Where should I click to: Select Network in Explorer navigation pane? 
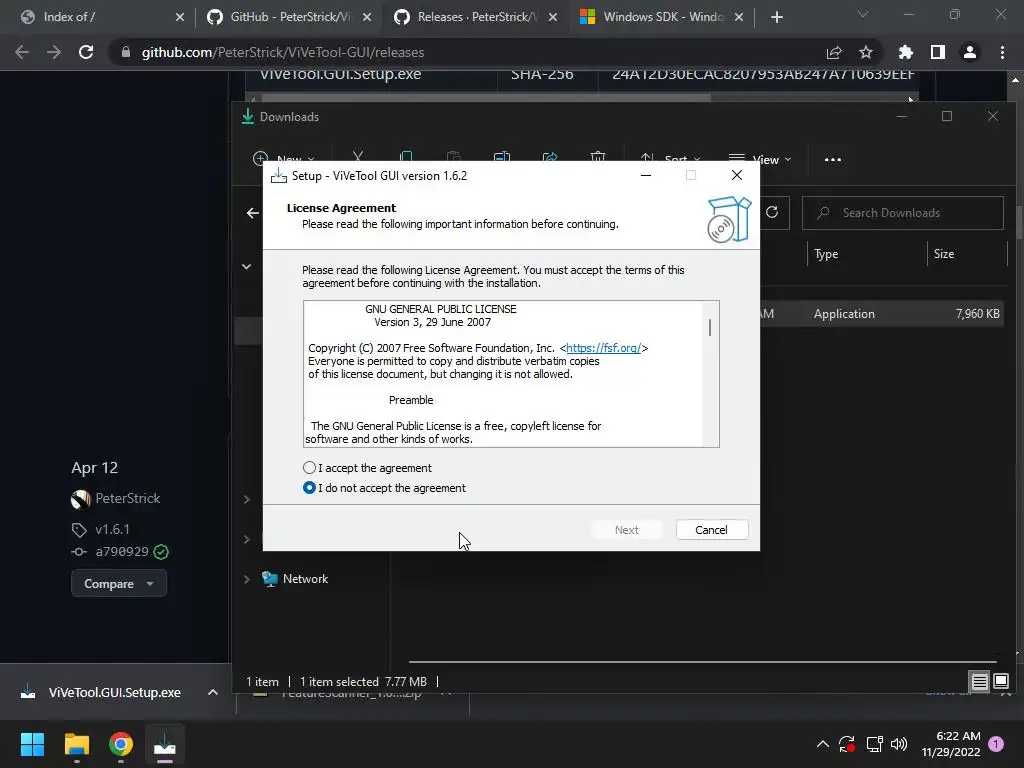306,579
